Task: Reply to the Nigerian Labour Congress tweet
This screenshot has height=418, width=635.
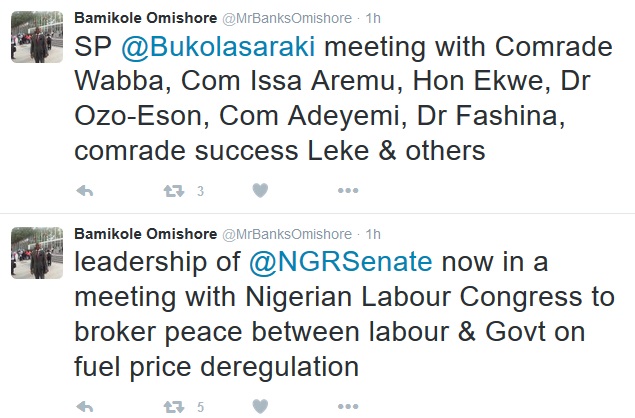Action: (85, 406)
